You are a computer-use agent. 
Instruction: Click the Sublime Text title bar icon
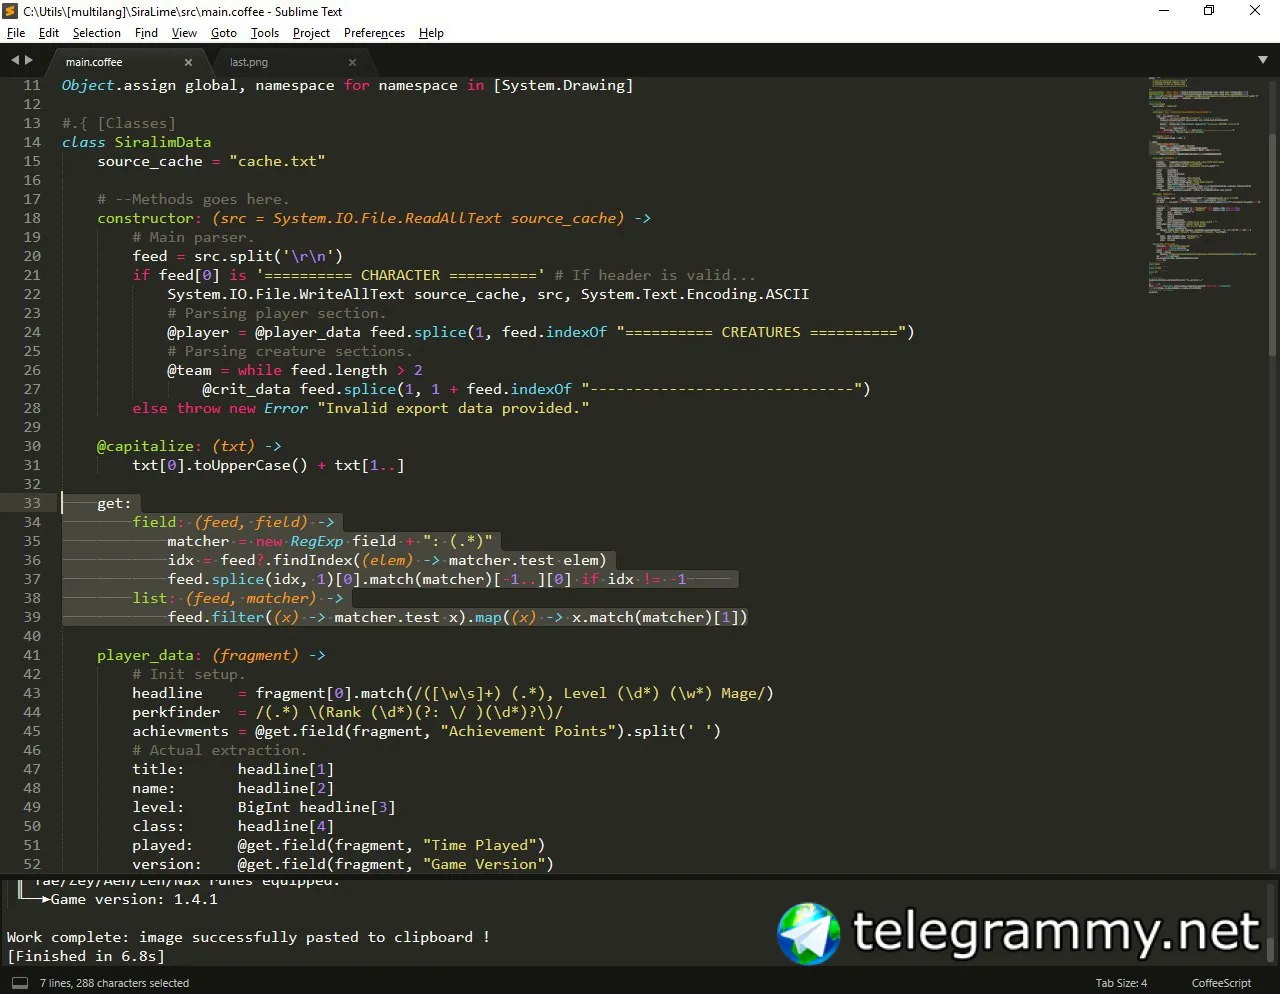click(x=12, y=11)
